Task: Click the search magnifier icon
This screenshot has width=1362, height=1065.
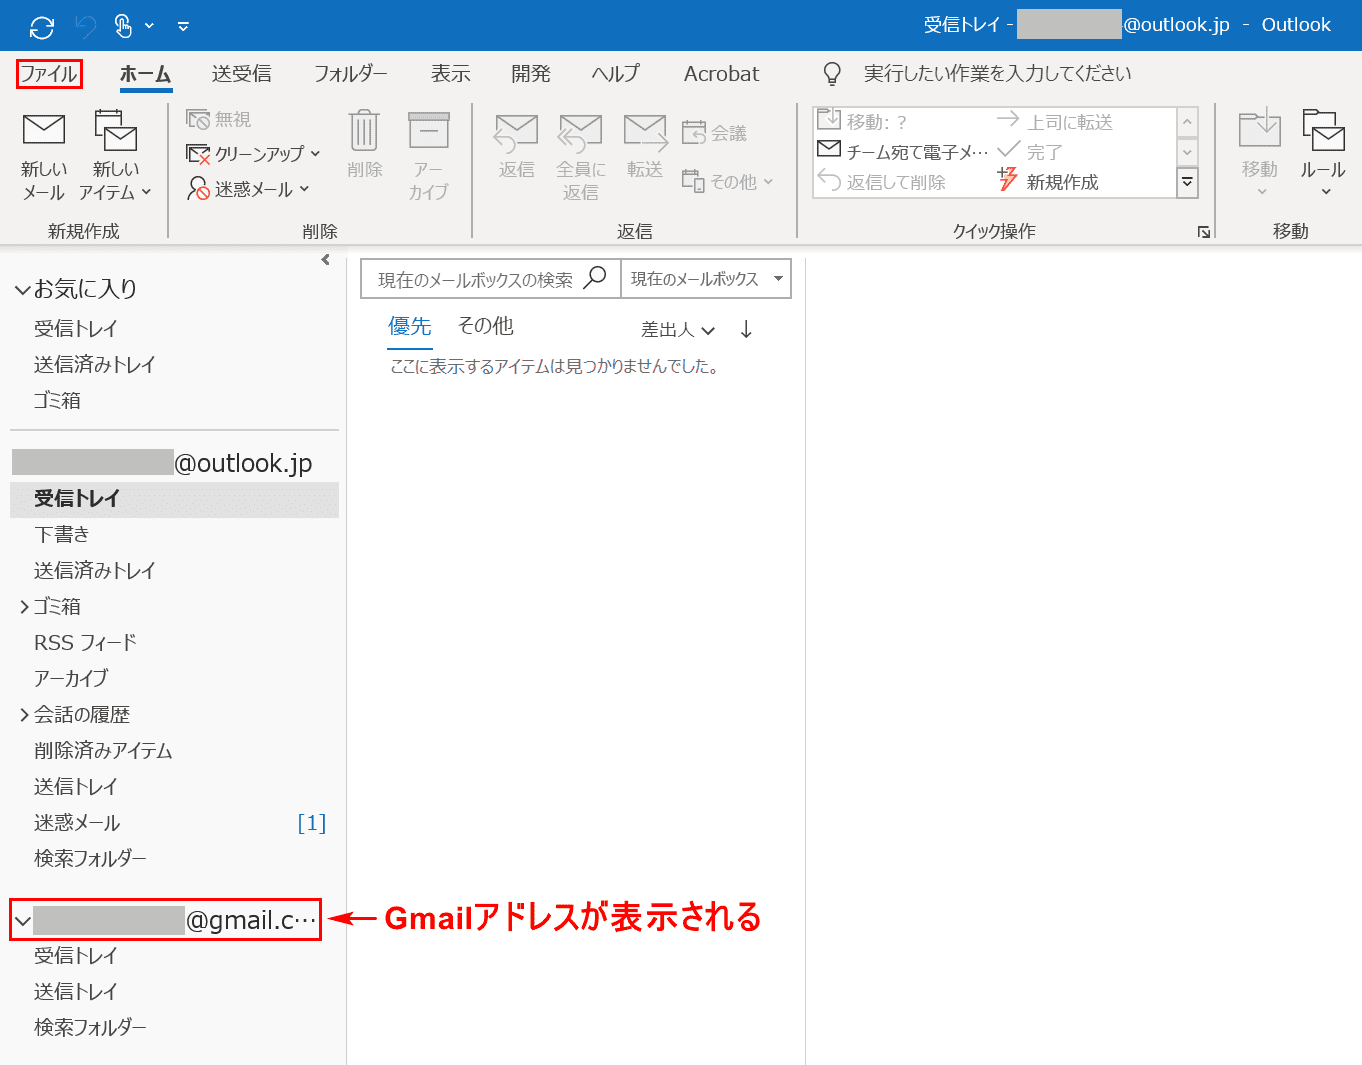Action: point(595,278)
